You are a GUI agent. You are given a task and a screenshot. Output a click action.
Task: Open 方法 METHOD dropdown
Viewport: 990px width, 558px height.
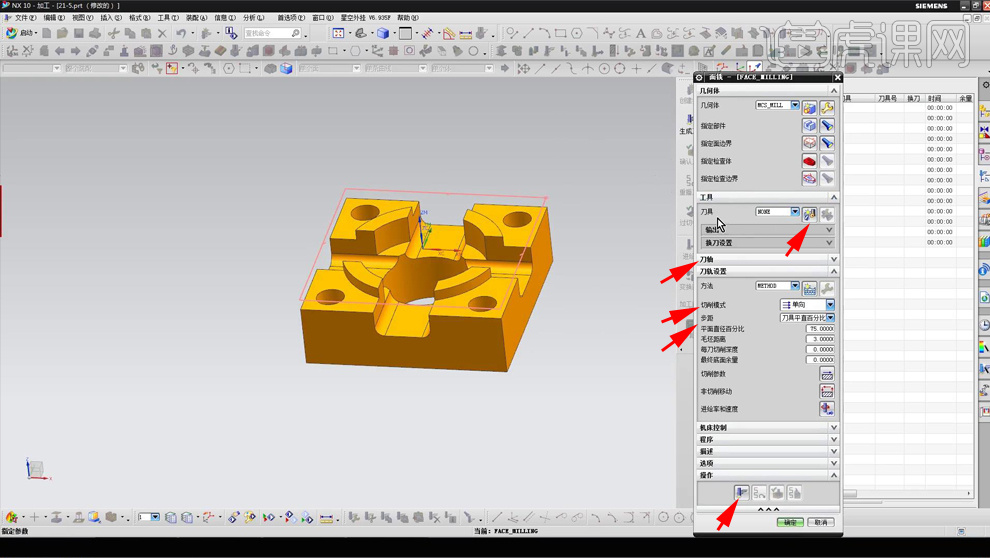pyautogui.click(x=777, y=286)
